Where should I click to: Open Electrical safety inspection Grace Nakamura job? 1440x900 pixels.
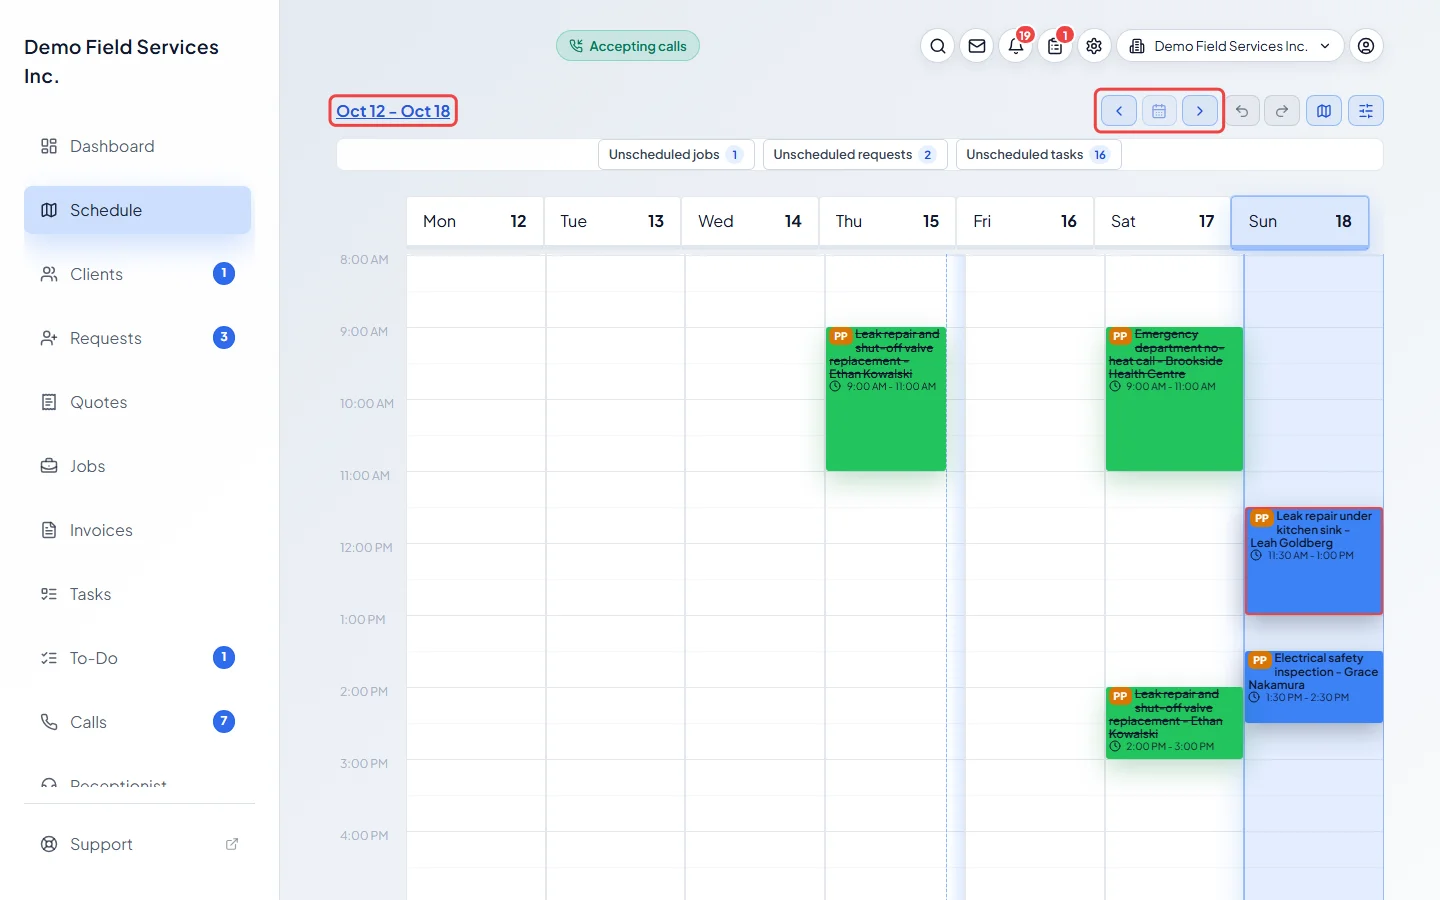click(x=1314, y=686)
